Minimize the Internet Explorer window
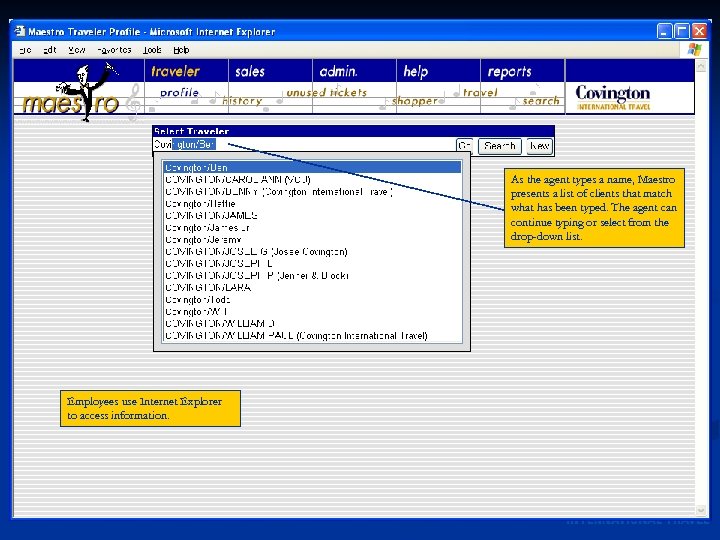Image resolution: width=720 pixels, height=540 pixels. 664,31
